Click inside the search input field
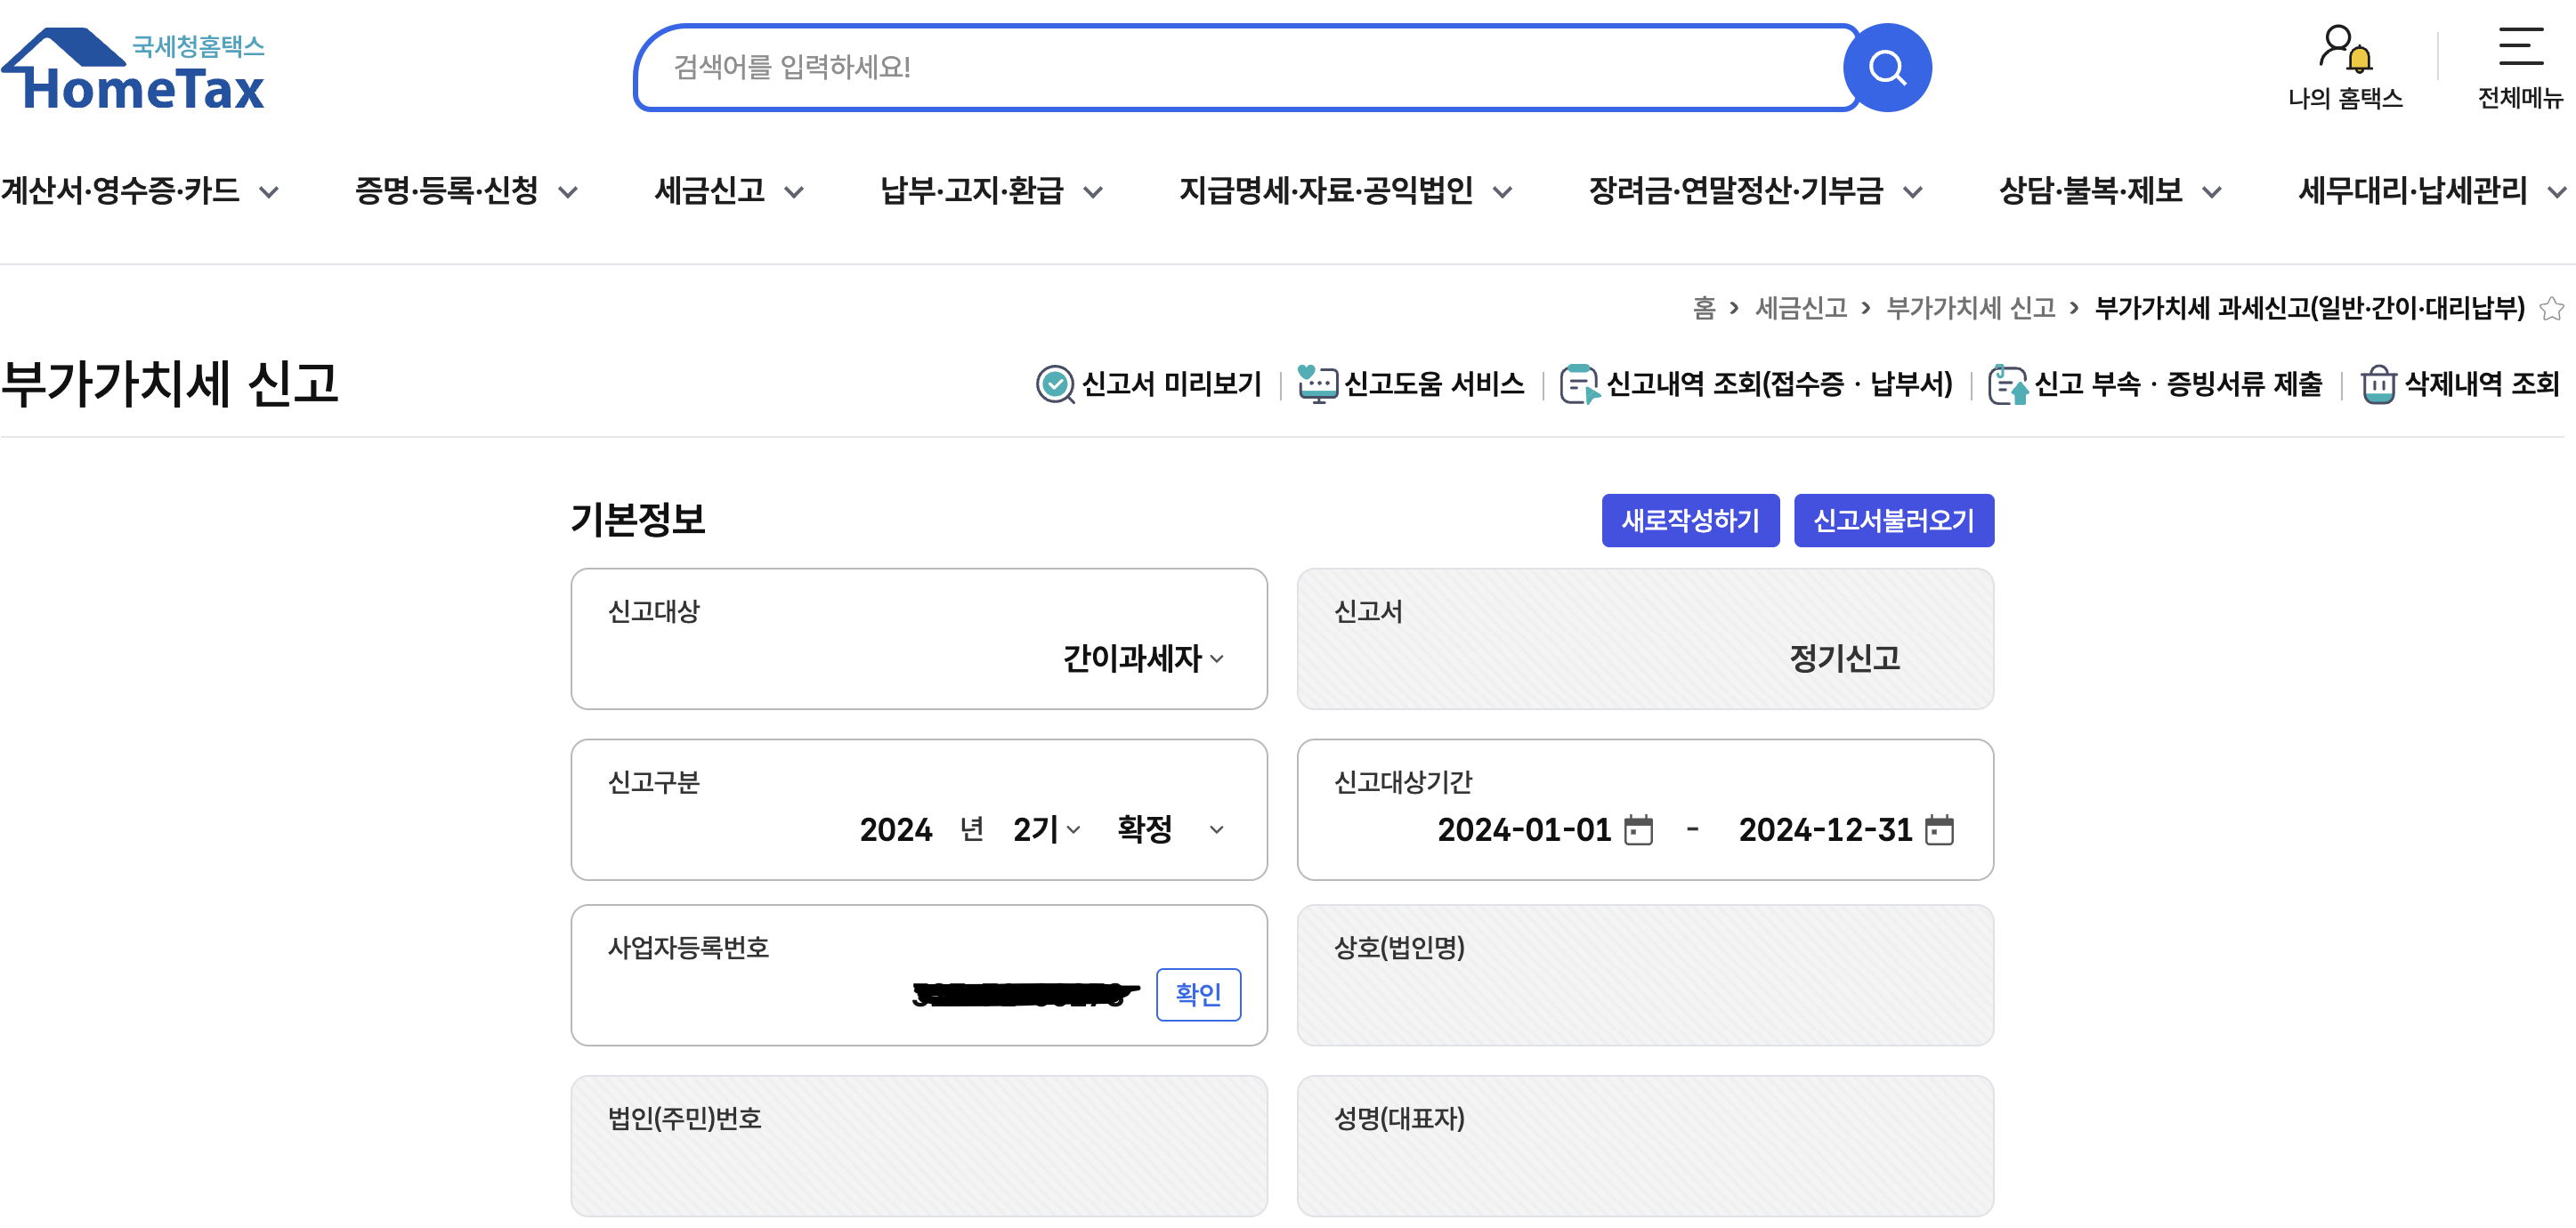 tap(1200, 66)
